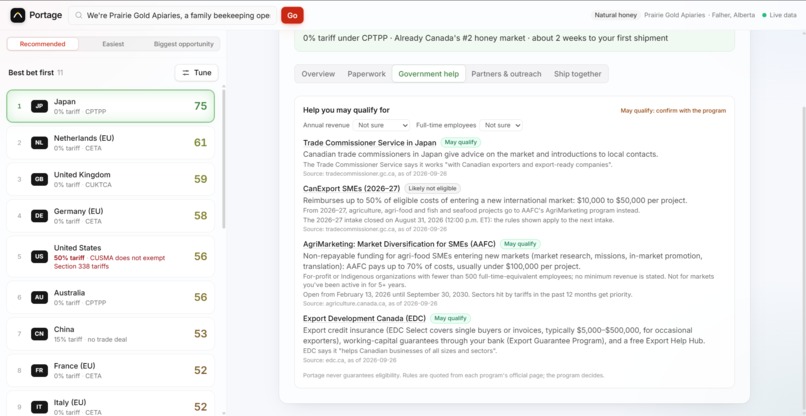Click the 'Help you may qualify for' heading

coord(346,110)
